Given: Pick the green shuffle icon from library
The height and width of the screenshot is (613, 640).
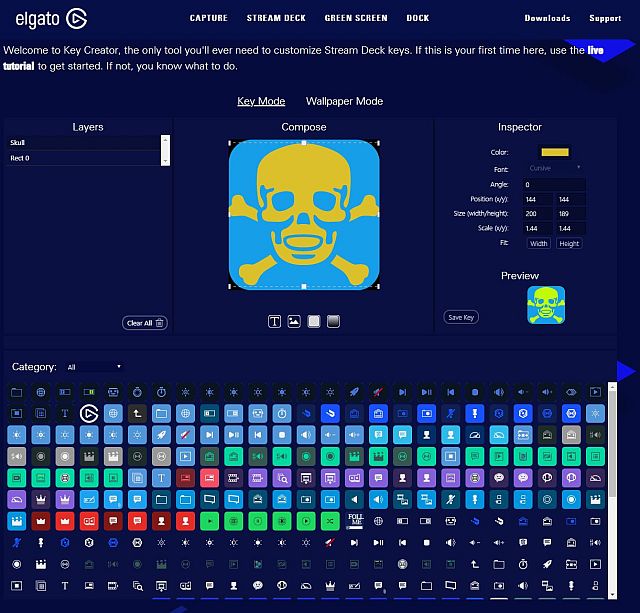Looking at the screenshot, I should coord(332,521).
